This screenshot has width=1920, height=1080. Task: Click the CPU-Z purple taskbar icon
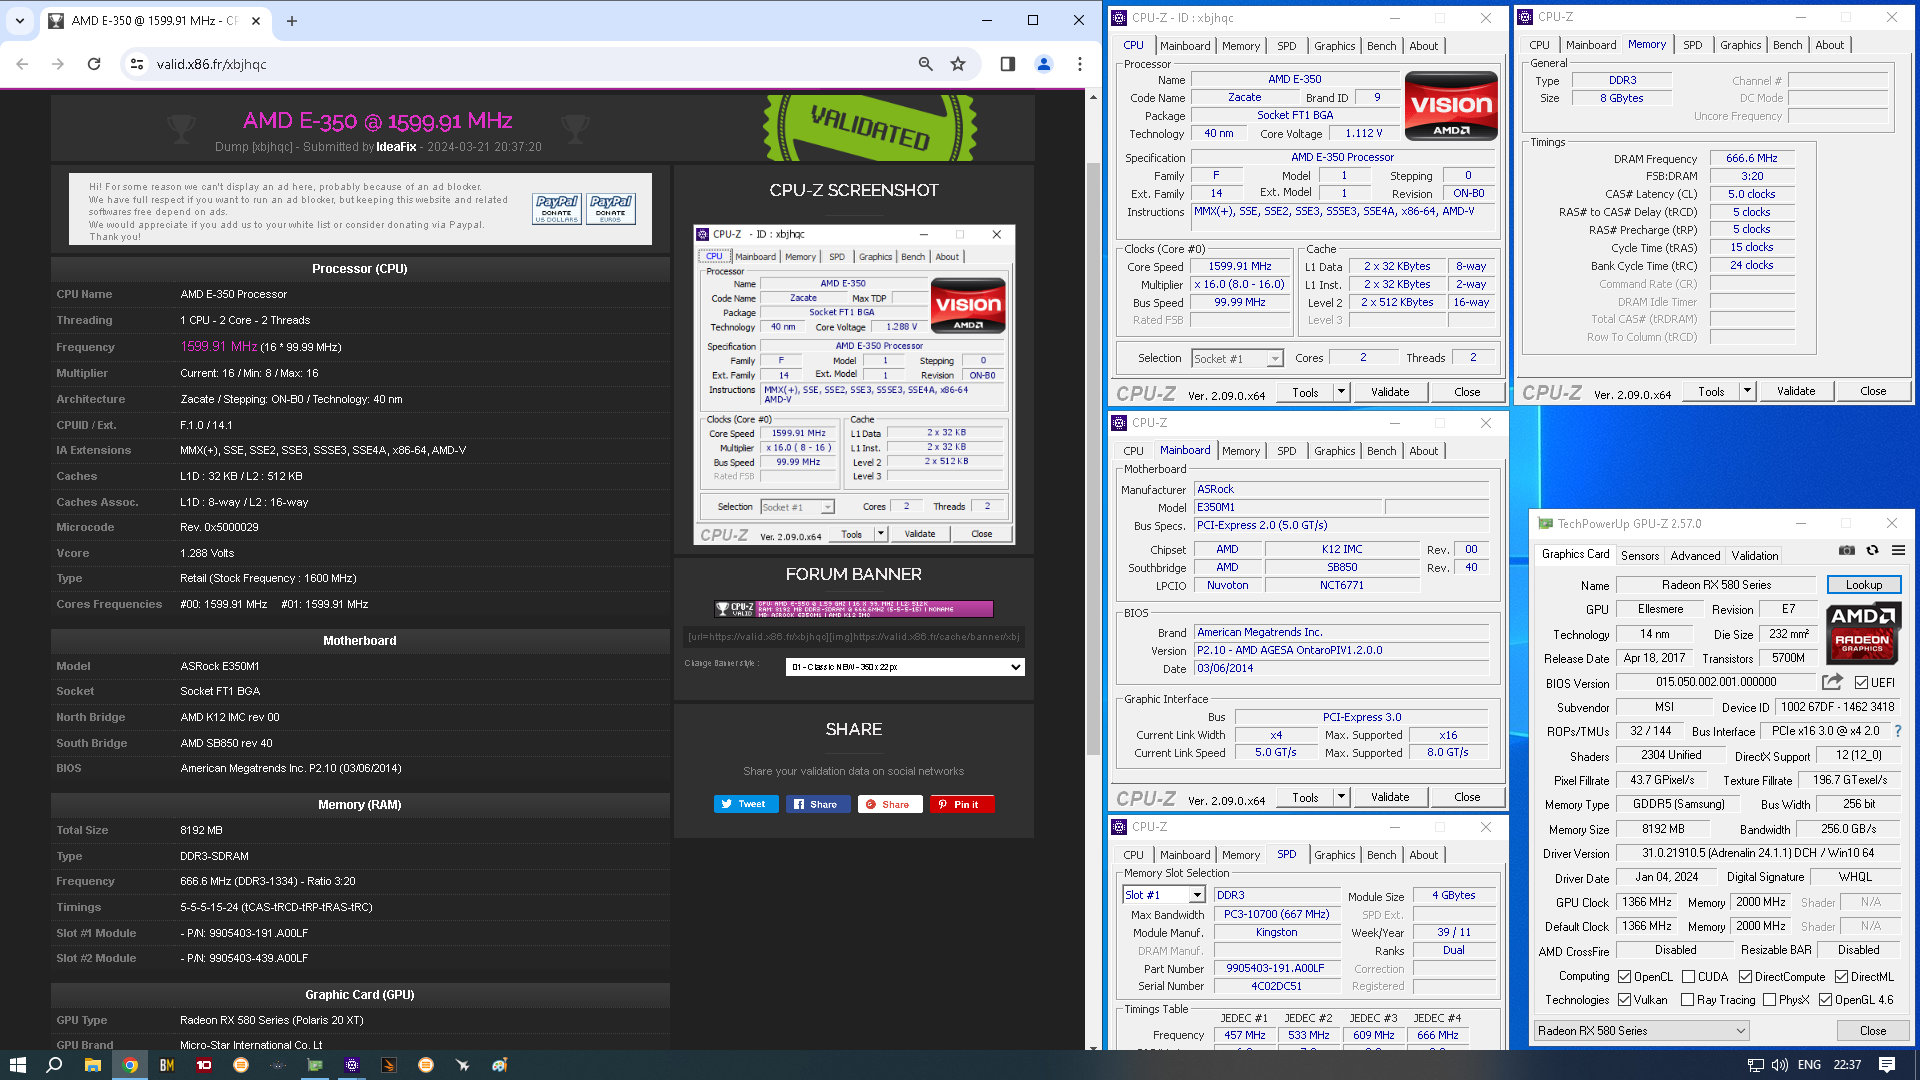(x=352, y=1065)
